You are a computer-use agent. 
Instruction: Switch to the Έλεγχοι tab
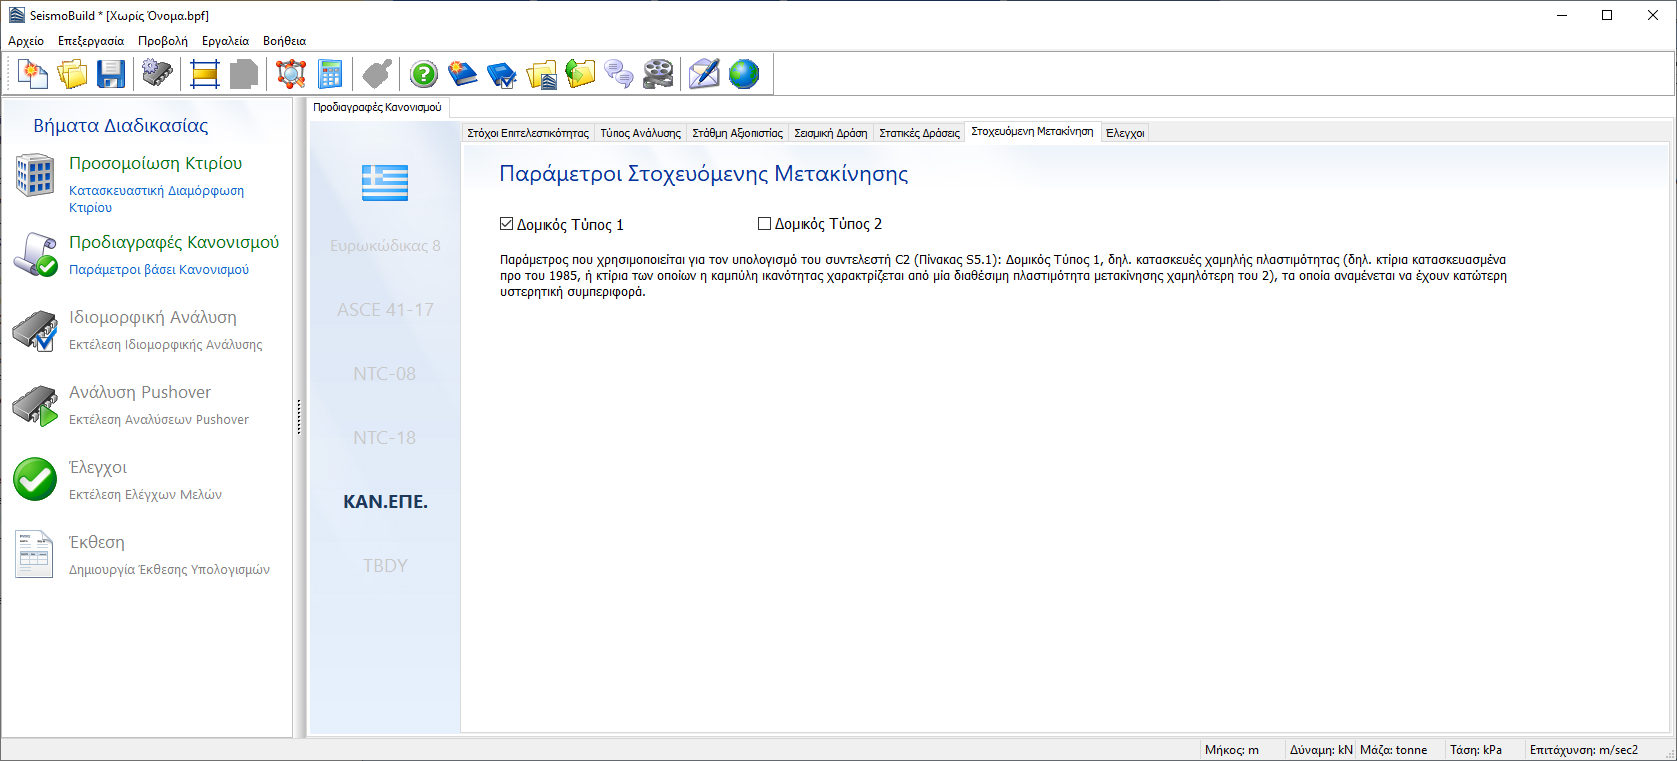(1125, 133)
